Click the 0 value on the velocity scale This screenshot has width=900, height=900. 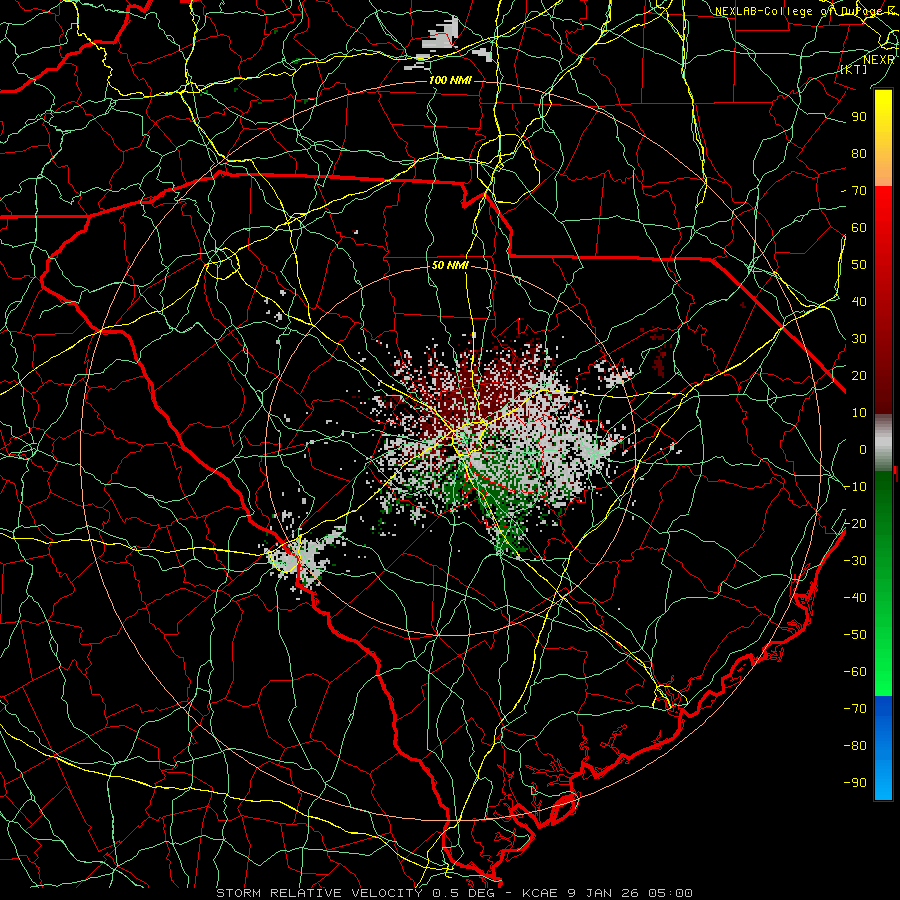[x=863, y=449]
